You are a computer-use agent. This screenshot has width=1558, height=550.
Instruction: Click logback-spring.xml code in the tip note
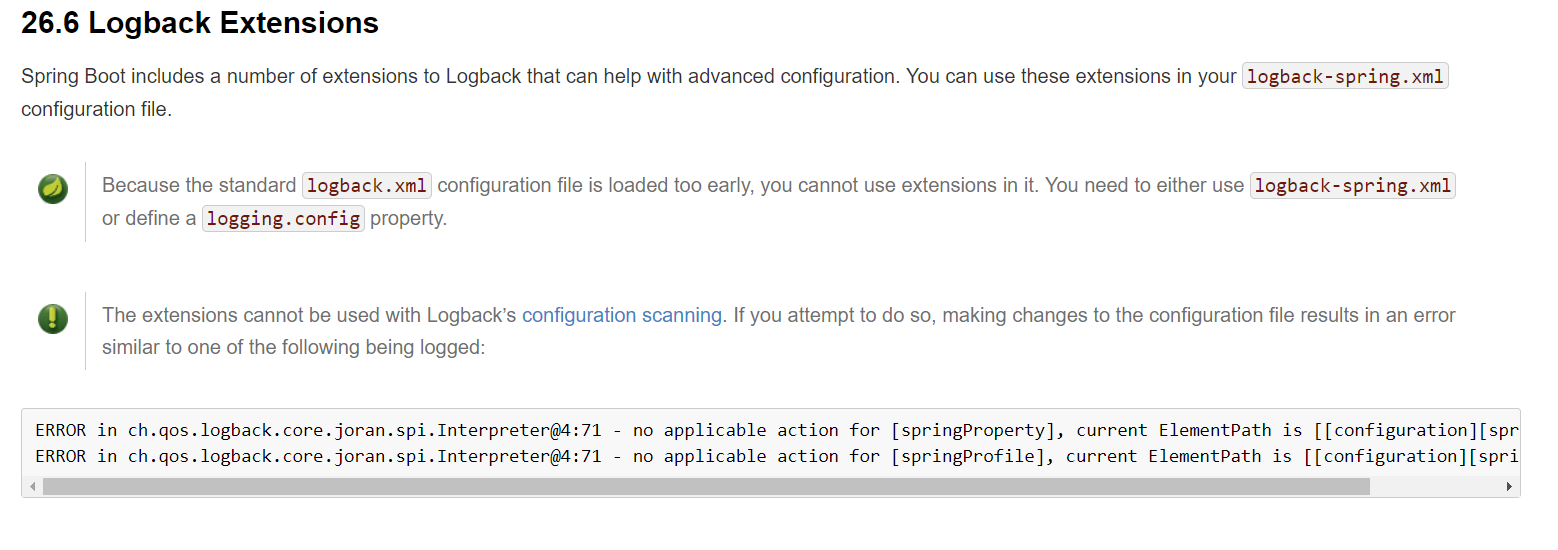(x=1352, y=186)
